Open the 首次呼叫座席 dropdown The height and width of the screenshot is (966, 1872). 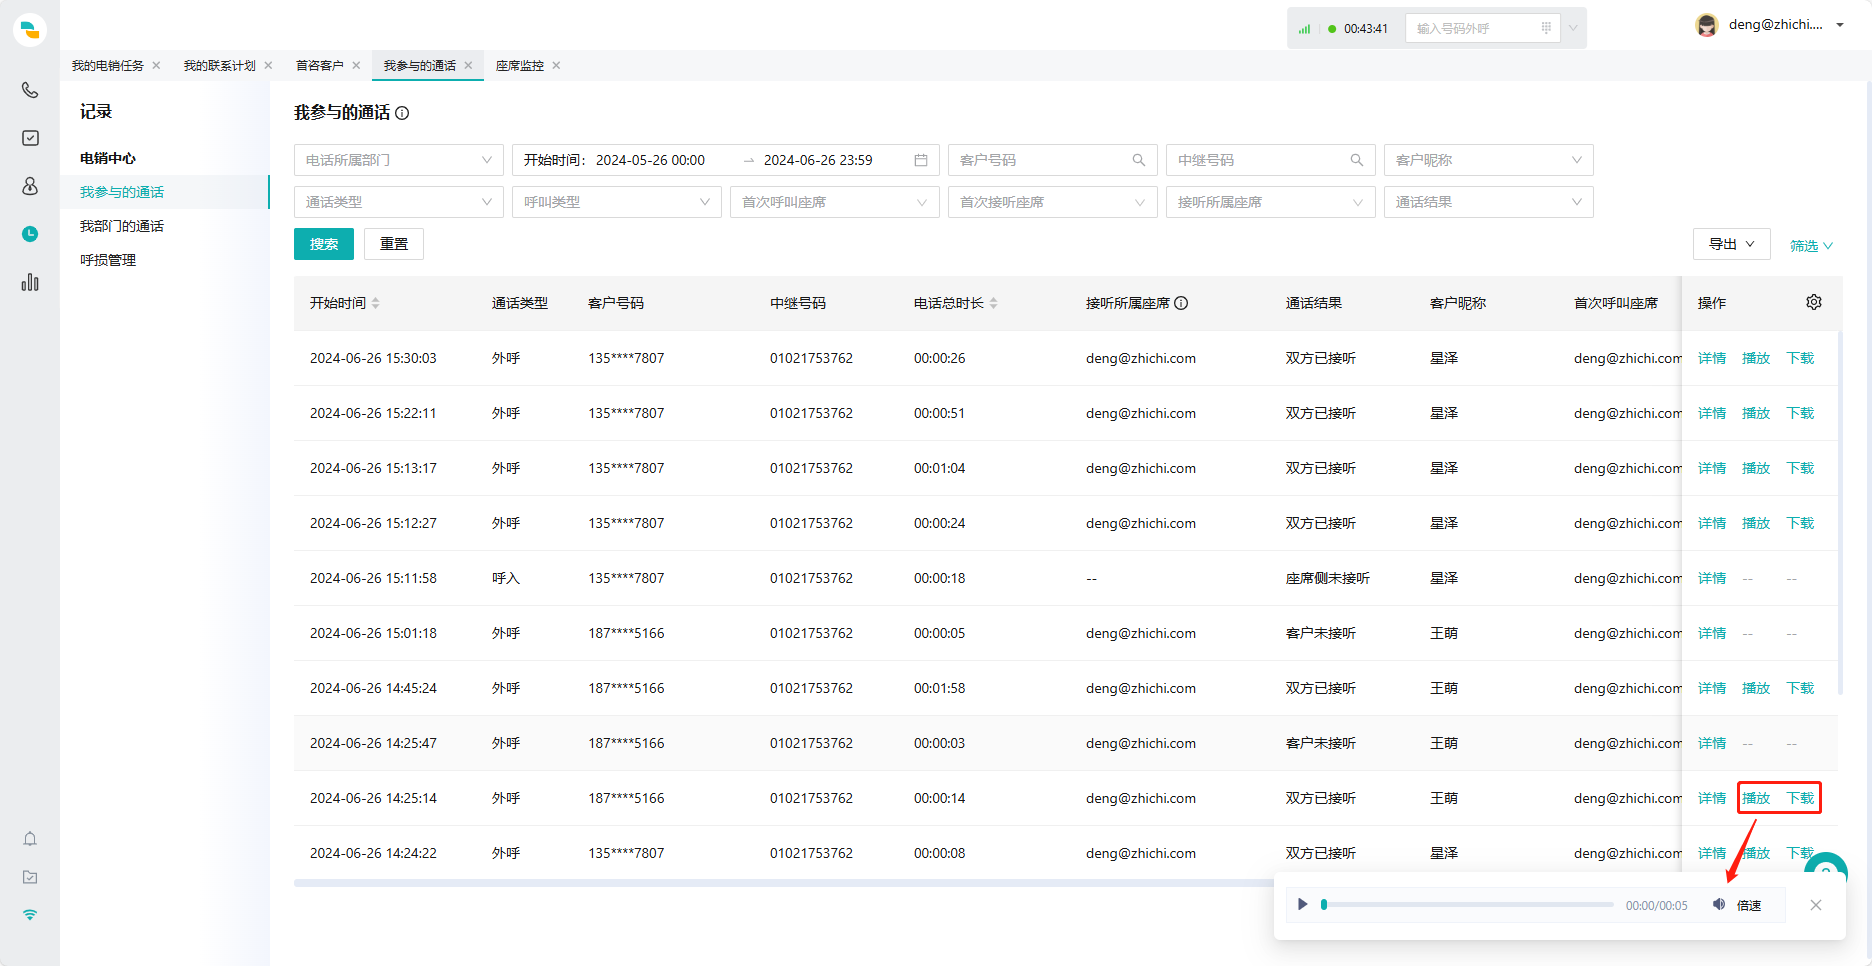point(834,202)
